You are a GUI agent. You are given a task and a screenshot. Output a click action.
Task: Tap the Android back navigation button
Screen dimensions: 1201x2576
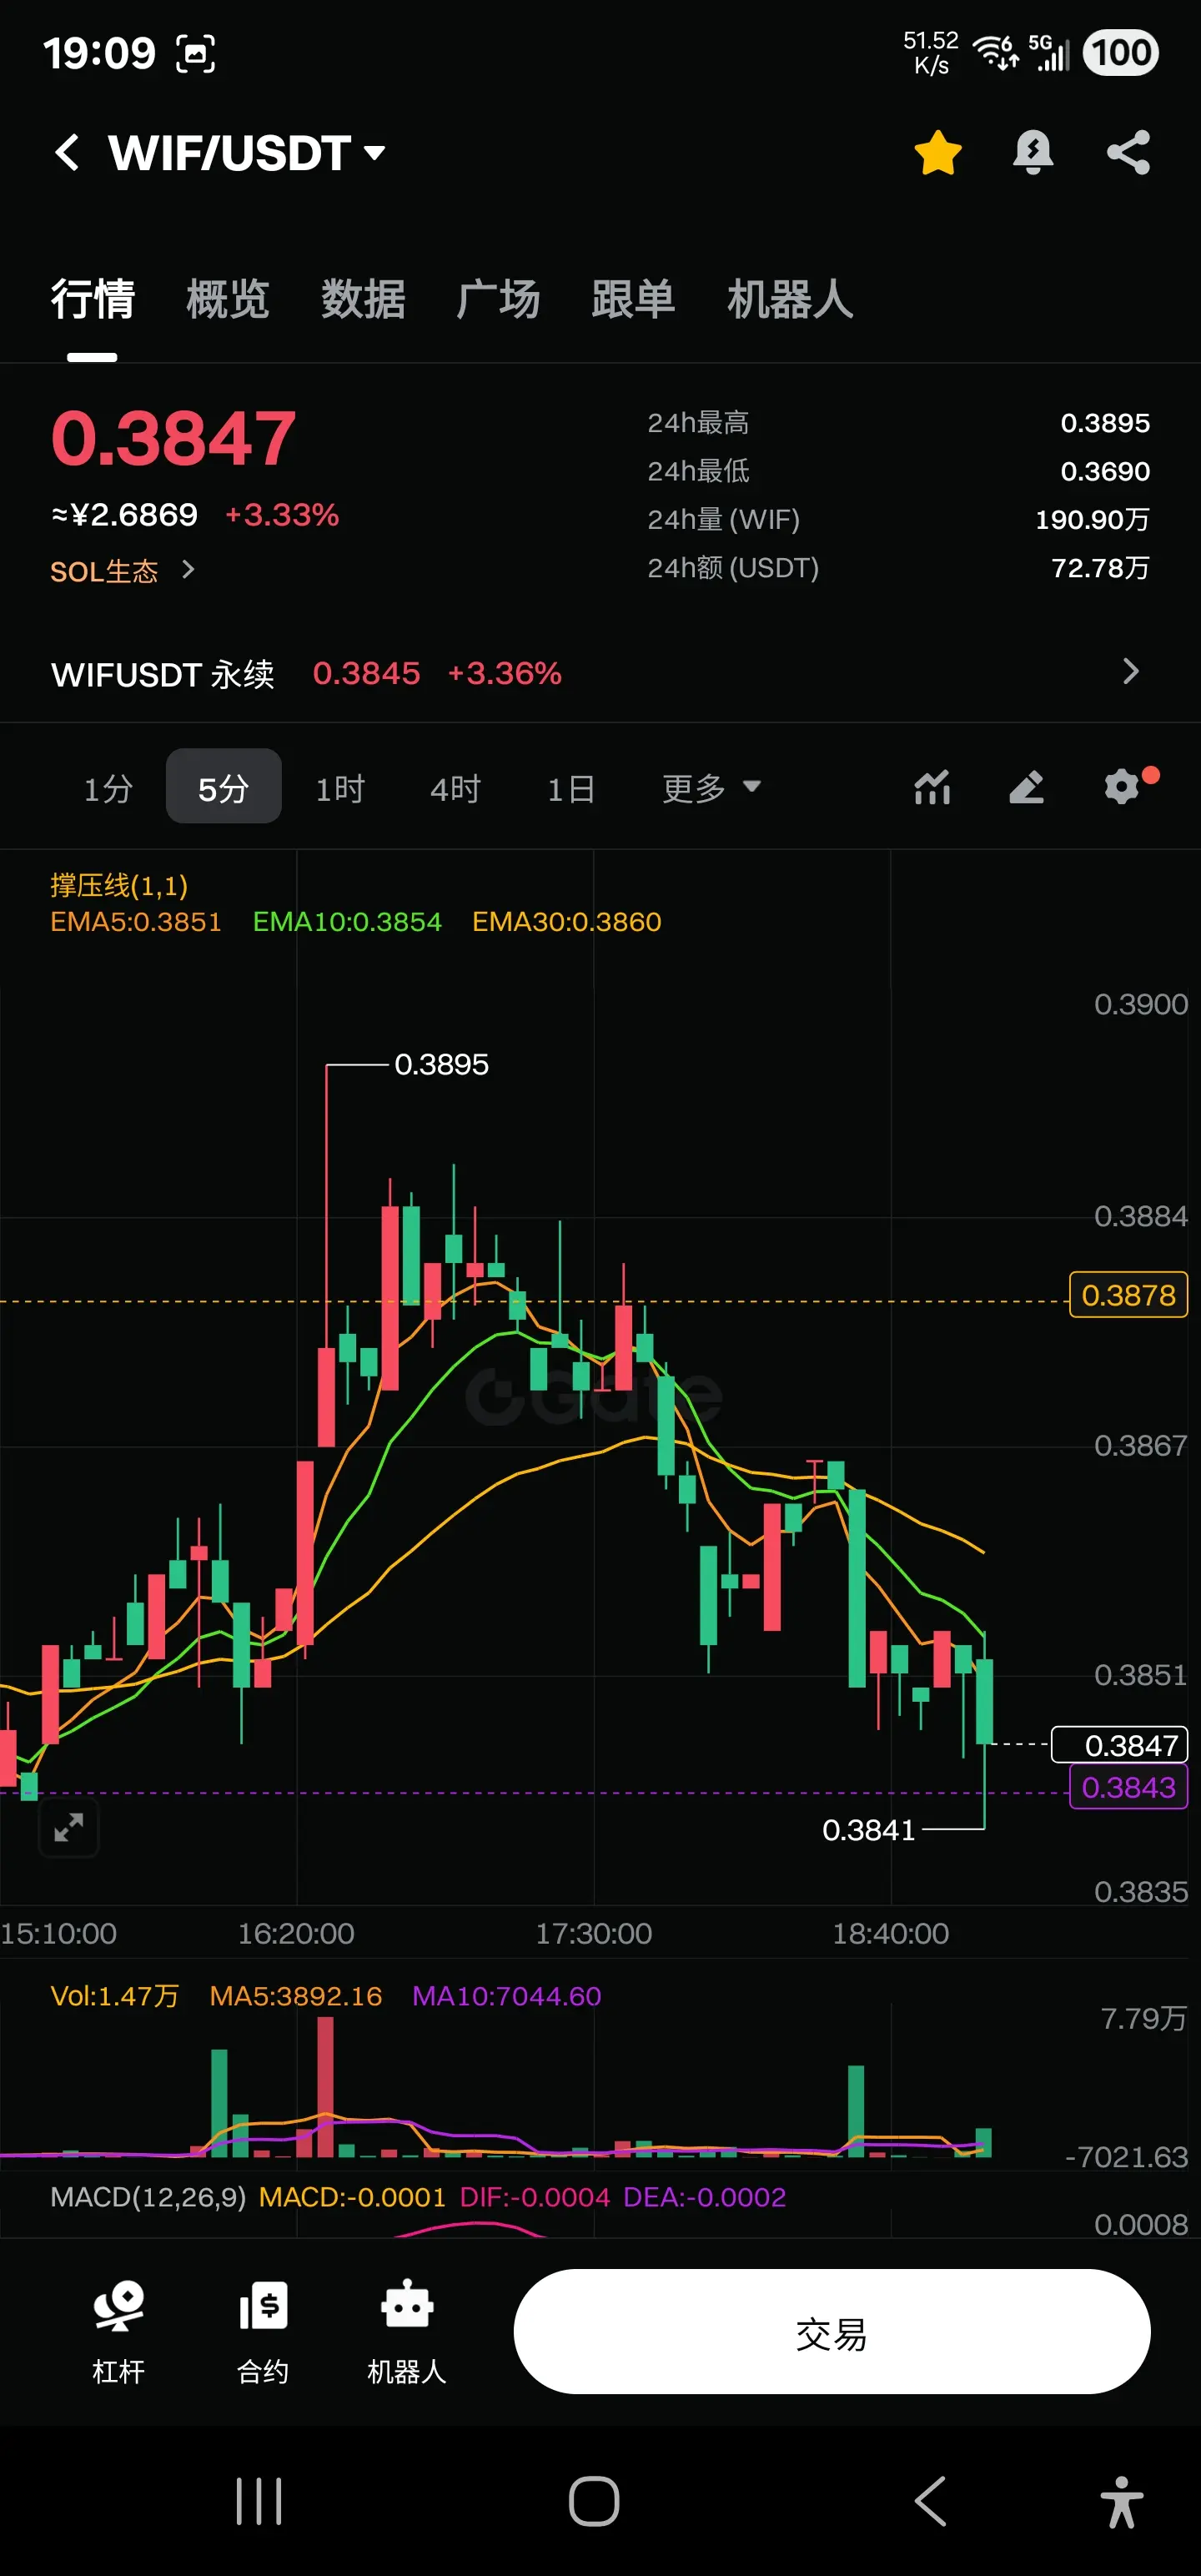click(930, 2501)
